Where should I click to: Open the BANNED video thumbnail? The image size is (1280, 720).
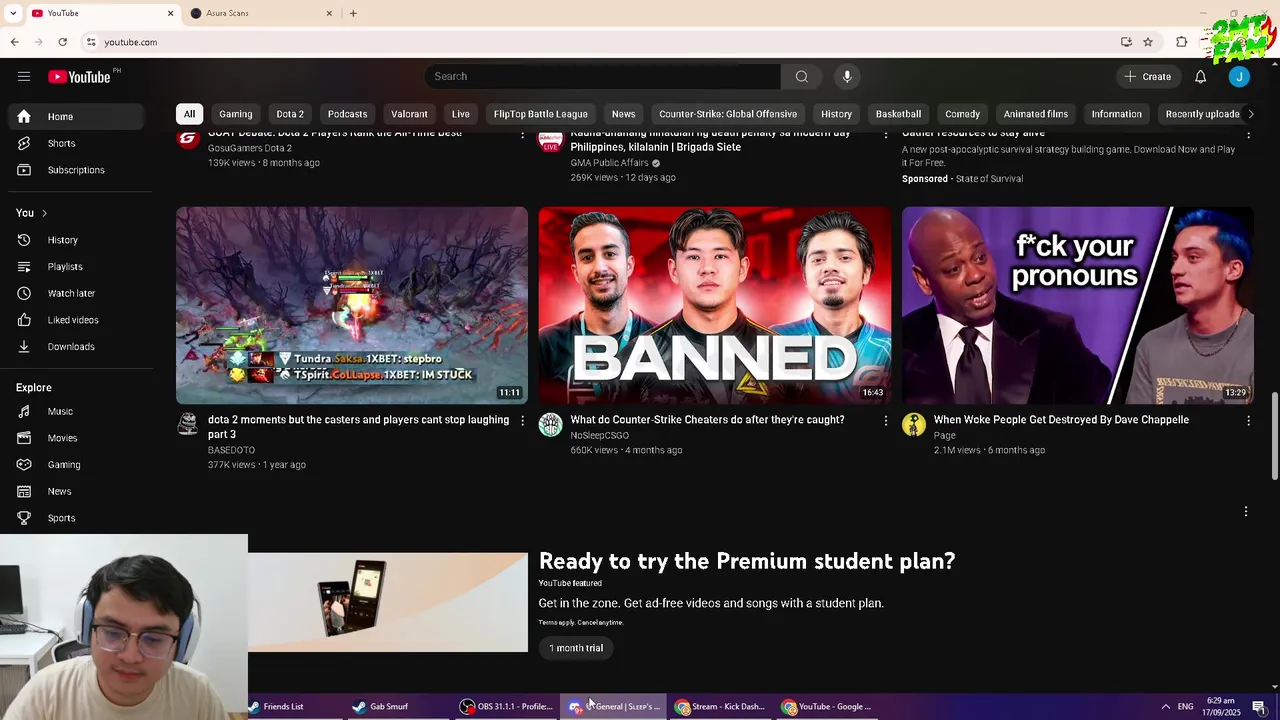tap(714, 305)
